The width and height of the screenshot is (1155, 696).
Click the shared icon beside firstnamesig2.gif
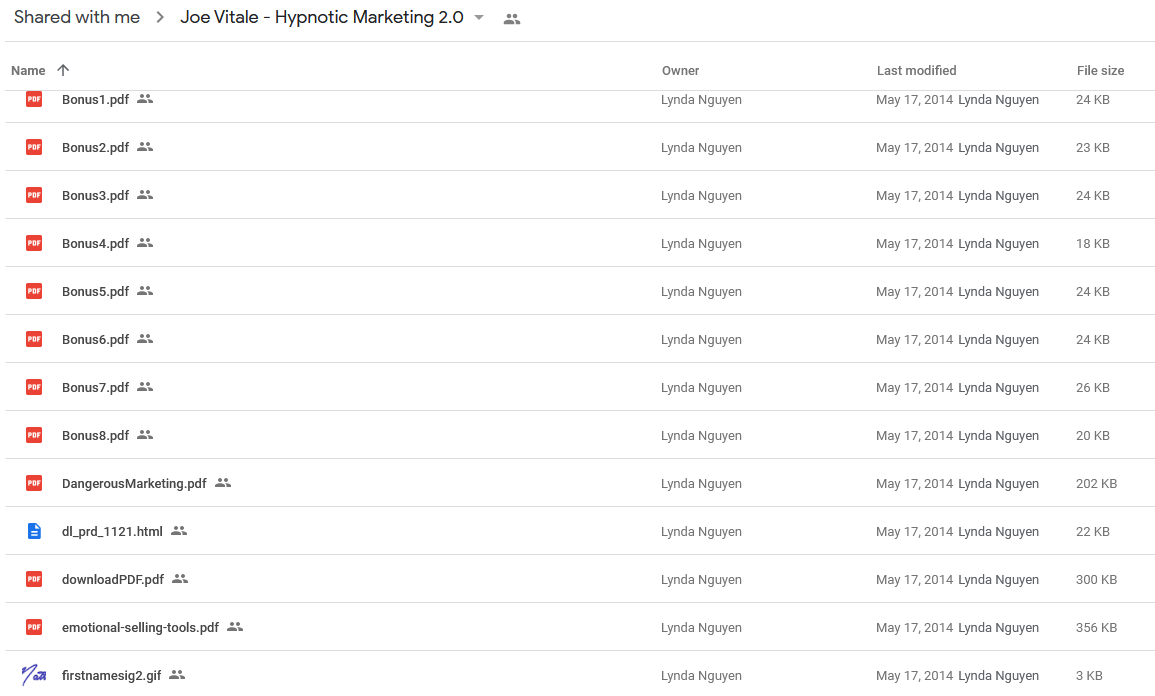tap(178, 674)
